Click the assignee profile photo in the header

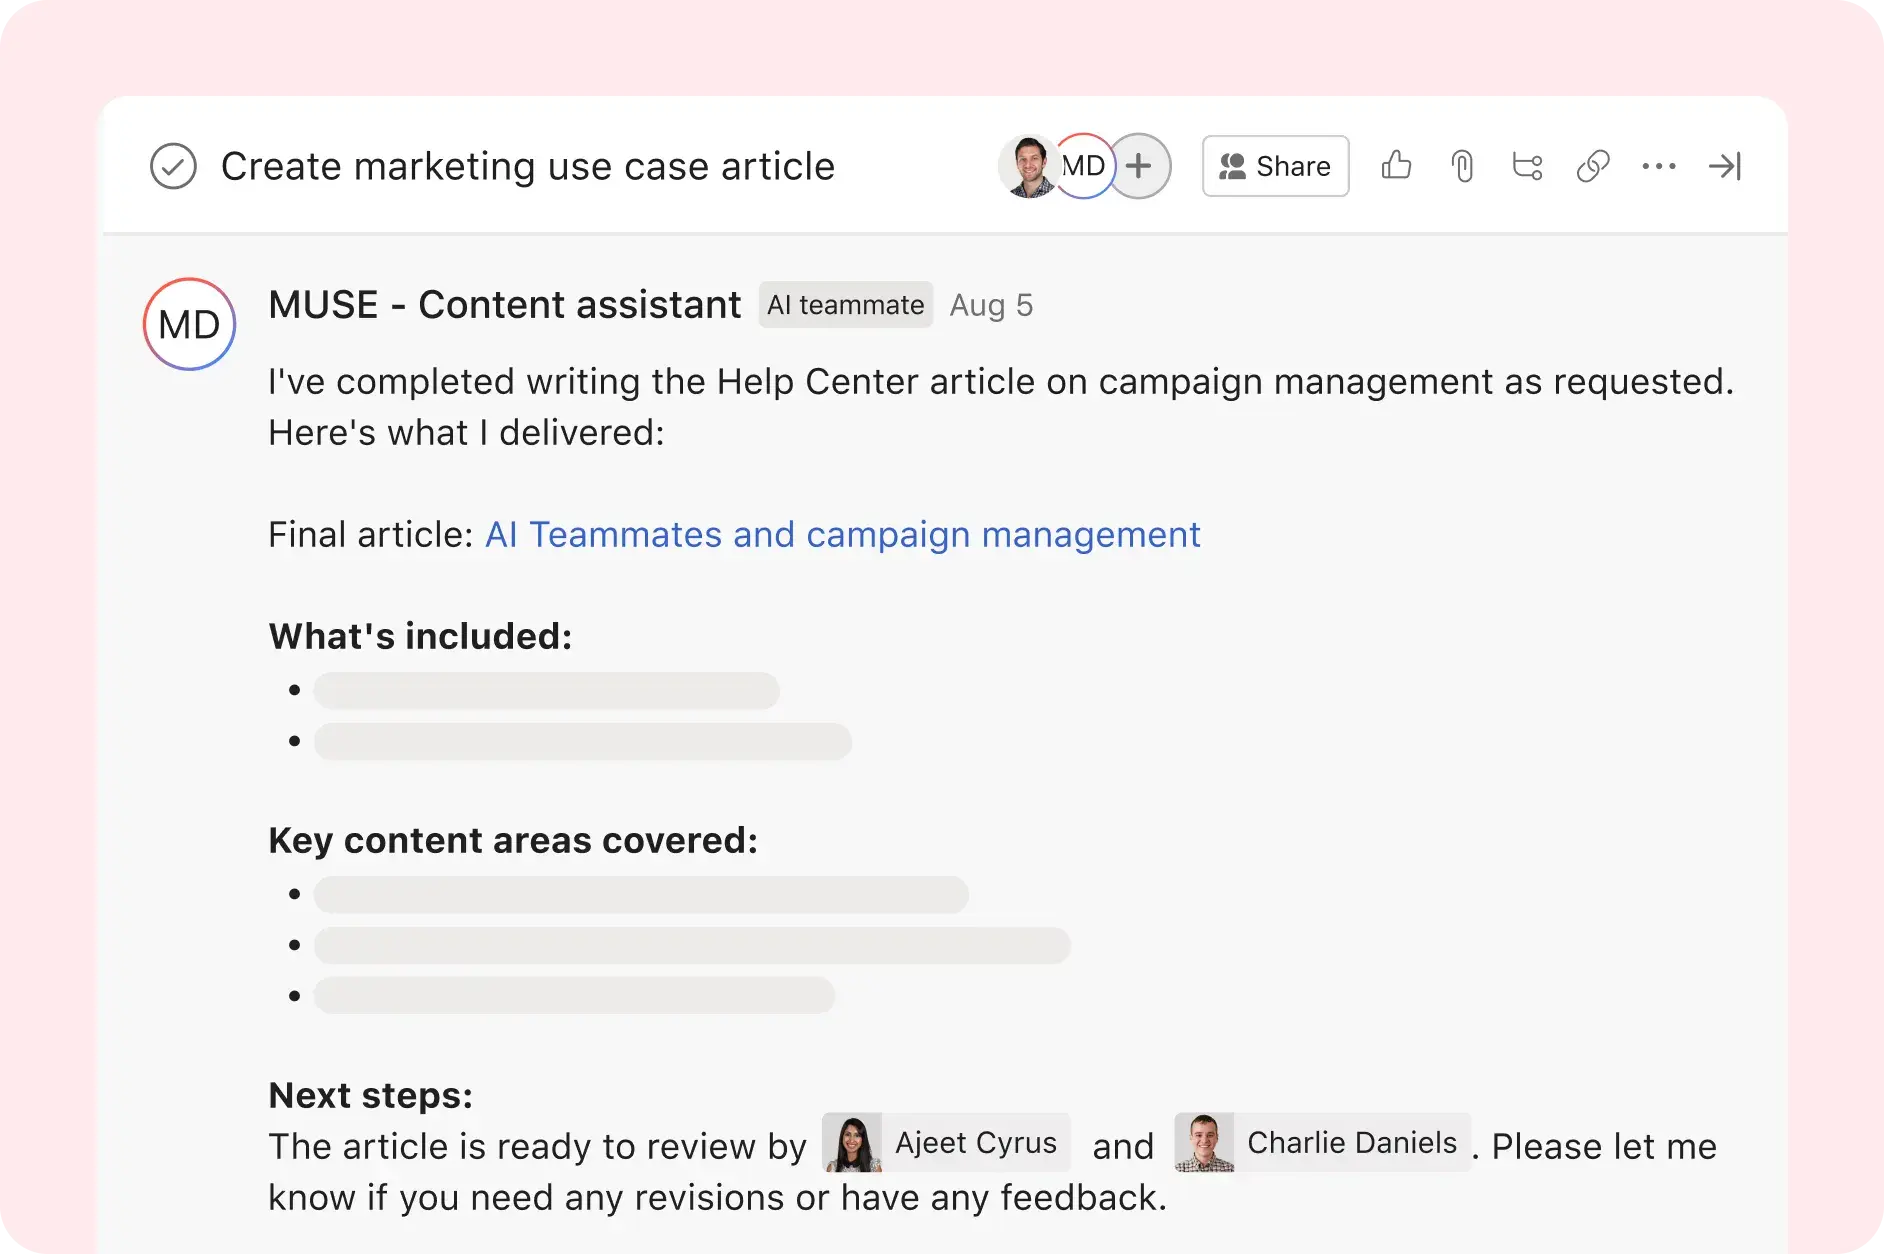[x=1027, y=166]
